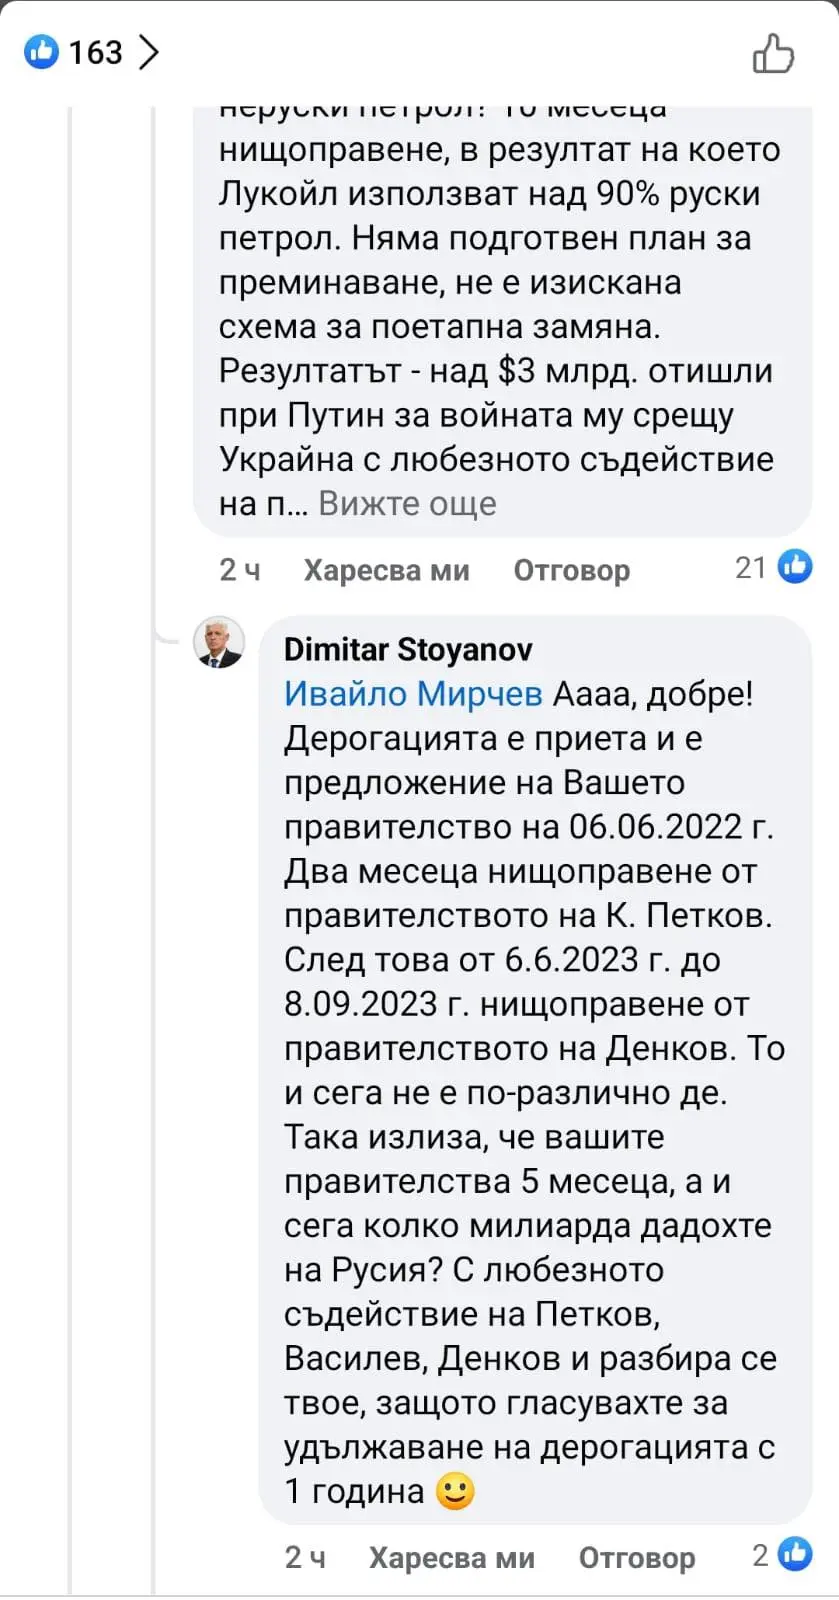
Task: Open the Dimitar Stoyanov profile name link
Action: tap(408, 649)
